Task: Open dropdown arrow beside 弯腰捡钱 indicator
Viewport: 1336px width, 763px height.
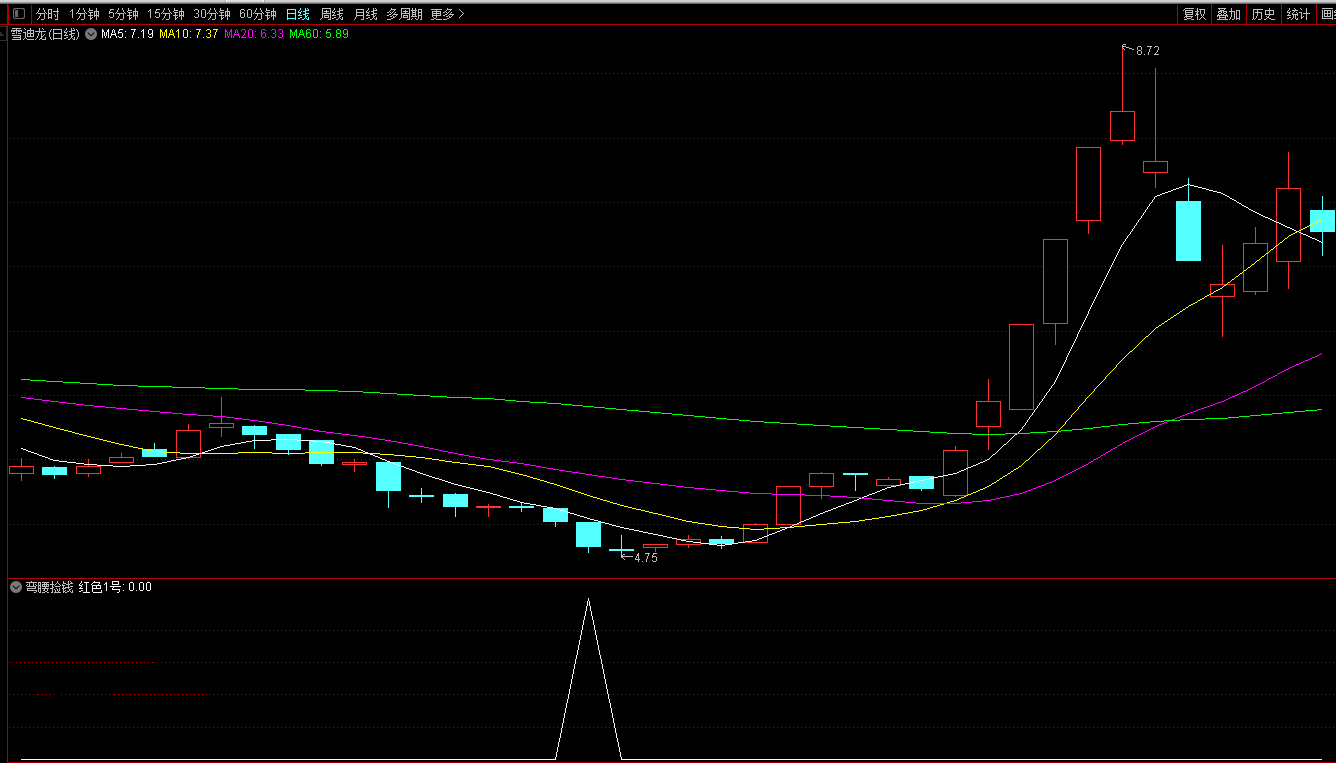Action: click(16, 587)
